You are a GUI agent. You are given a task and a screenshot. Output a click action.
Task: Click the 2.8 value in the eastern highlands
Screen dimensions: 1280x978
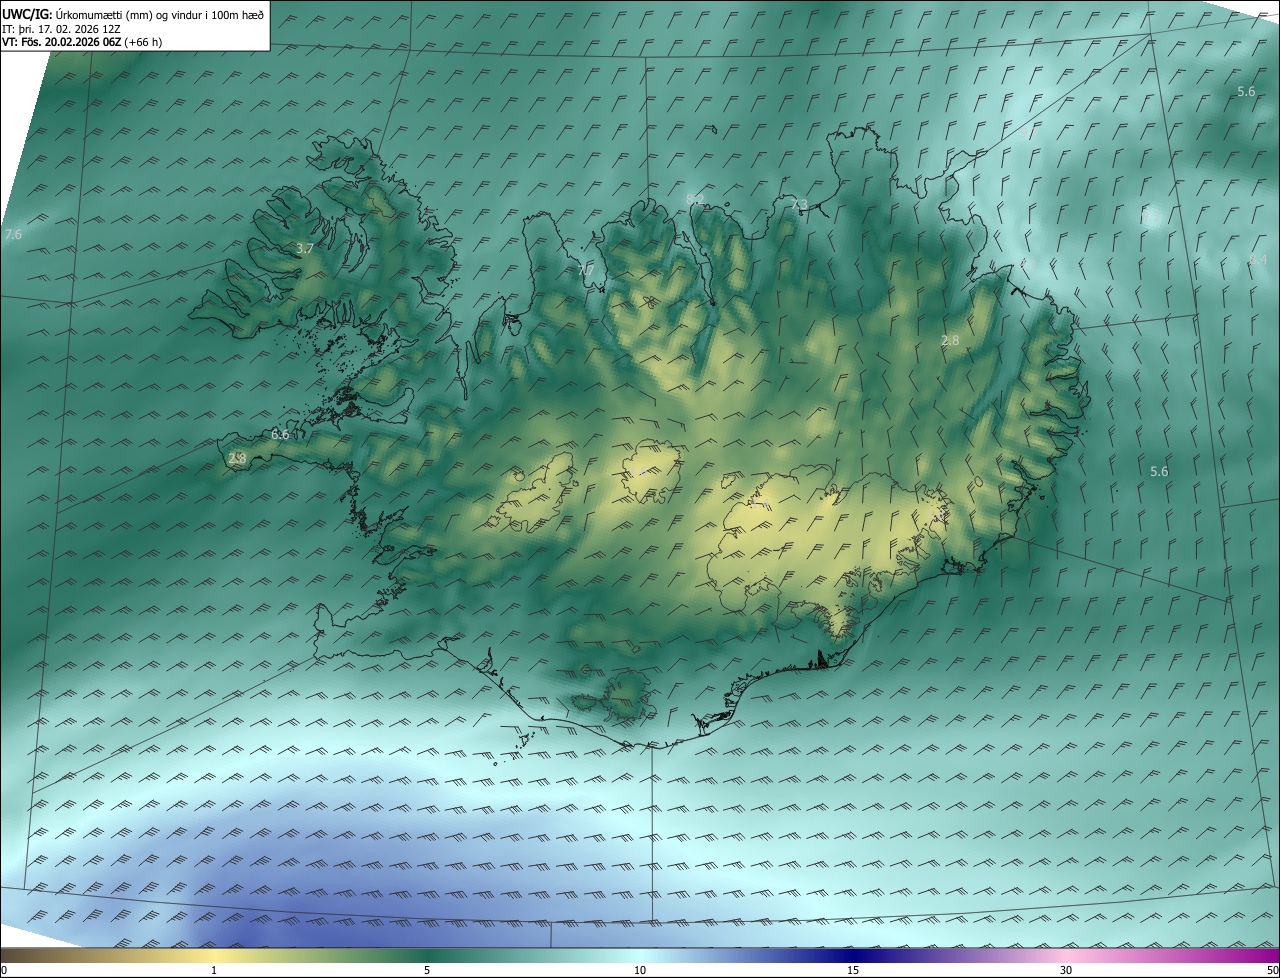point(950,341)
